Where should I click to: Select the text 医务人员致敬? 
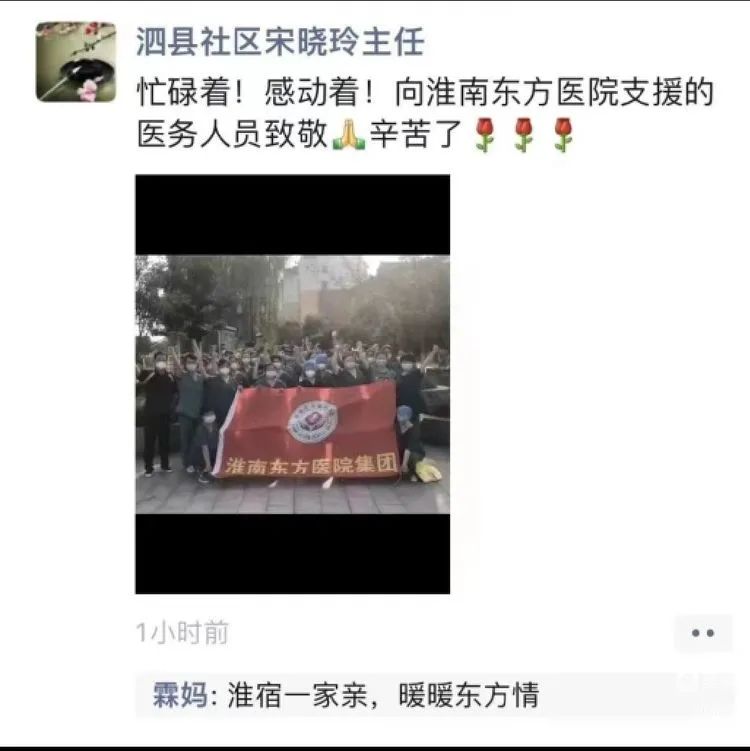[232, 134]
